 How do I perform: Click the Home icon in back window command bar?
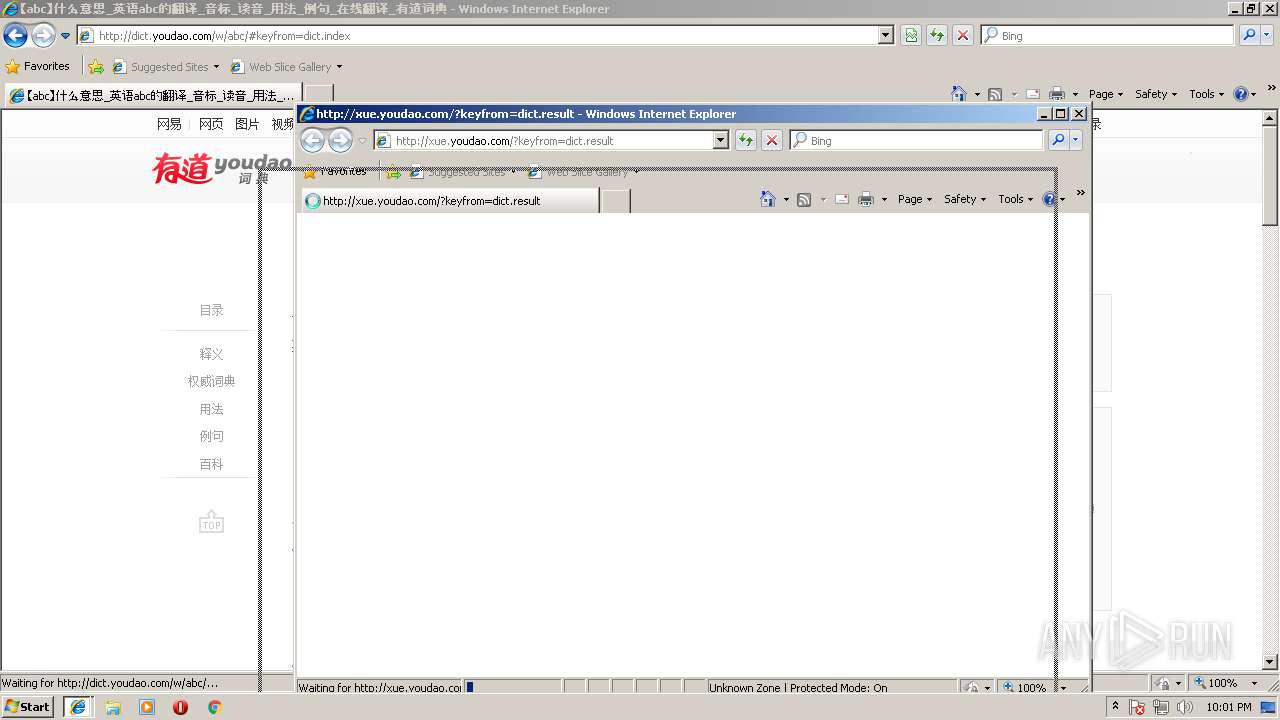[x=959, y=94]
